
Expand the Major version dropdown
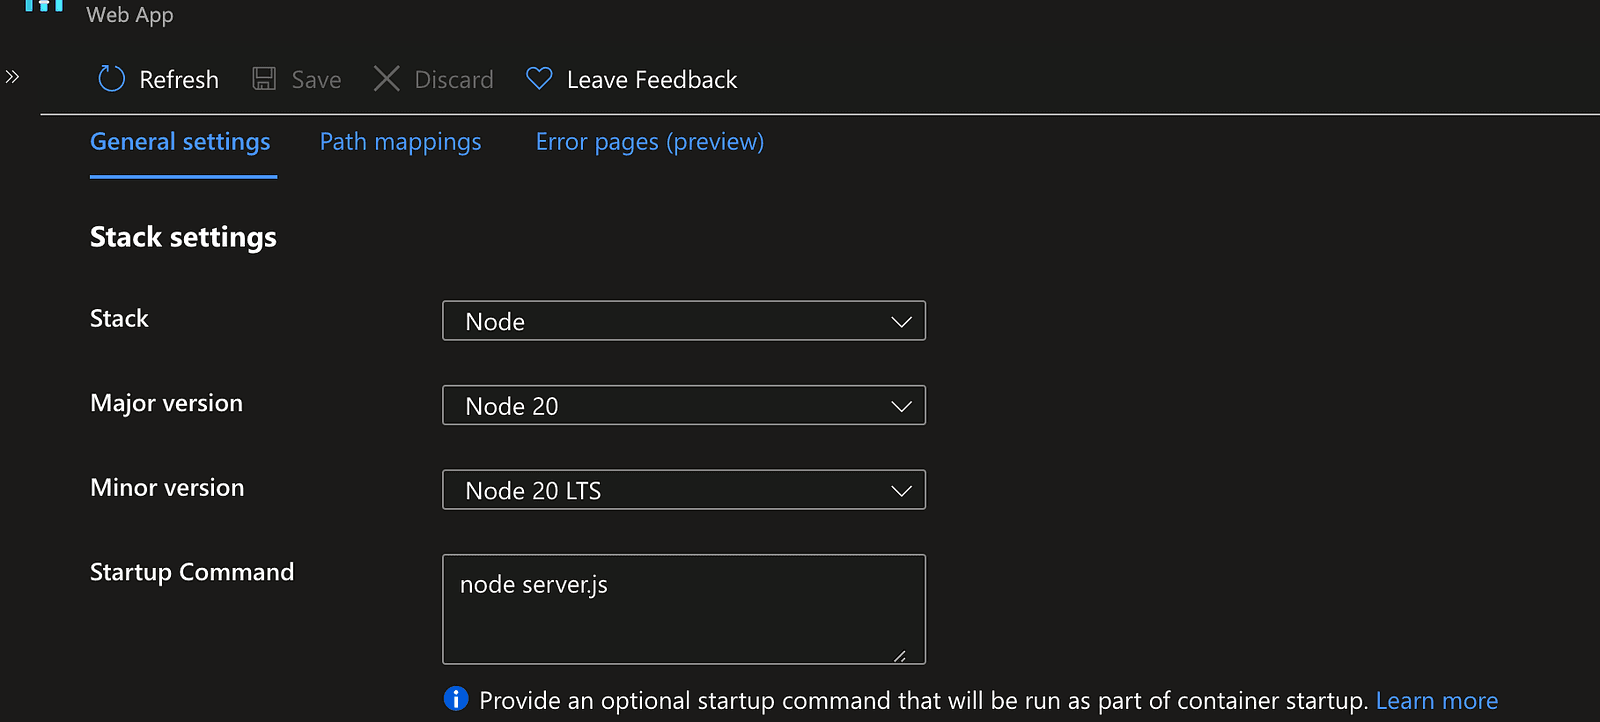tap(683, 406)
